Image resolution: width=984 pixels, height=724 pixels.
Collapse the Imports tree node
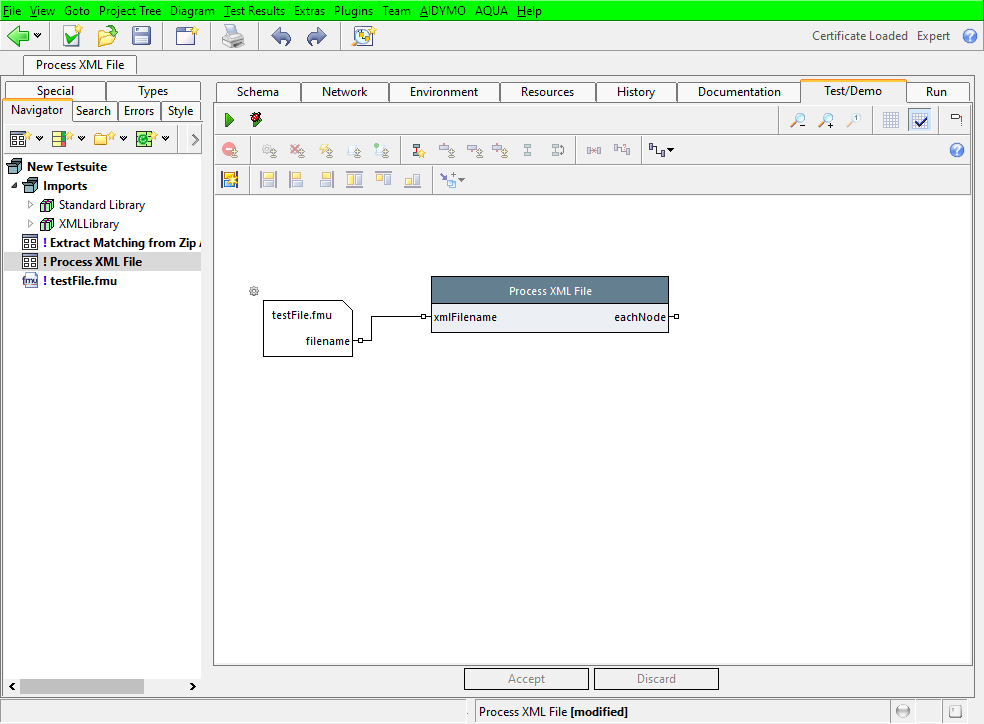(14, 186)
